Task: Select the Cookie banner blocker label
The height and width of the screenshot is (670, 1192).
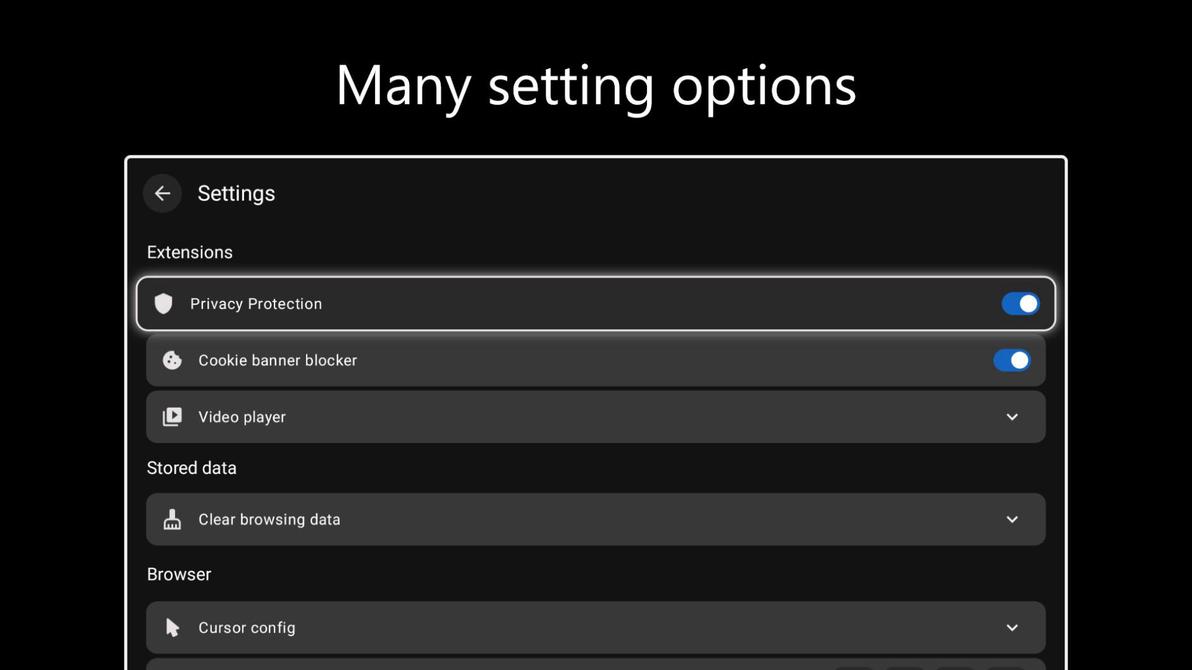Action: 277,360
